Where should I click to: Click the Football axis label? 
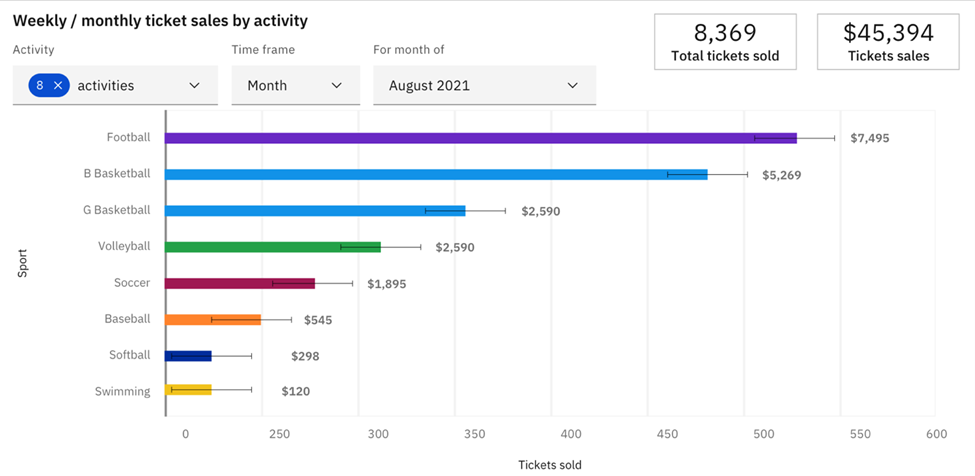click(x=128, y=137)
